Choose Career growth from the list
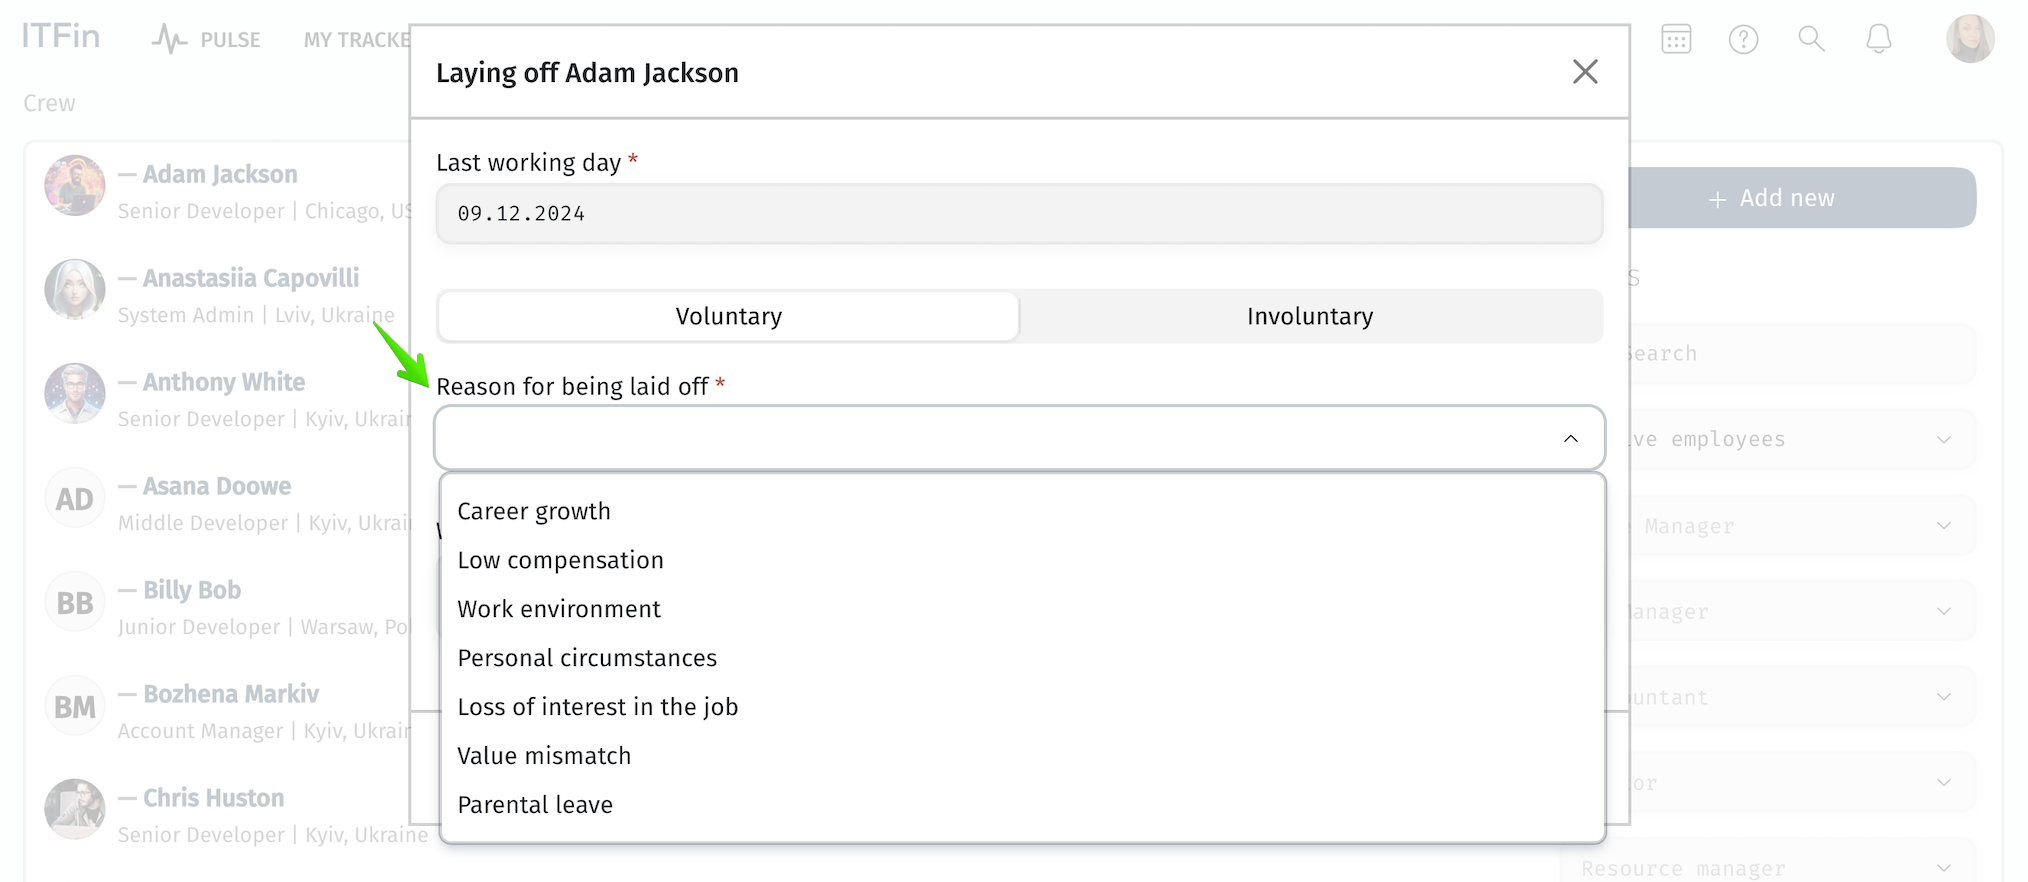 pos(534,511)
